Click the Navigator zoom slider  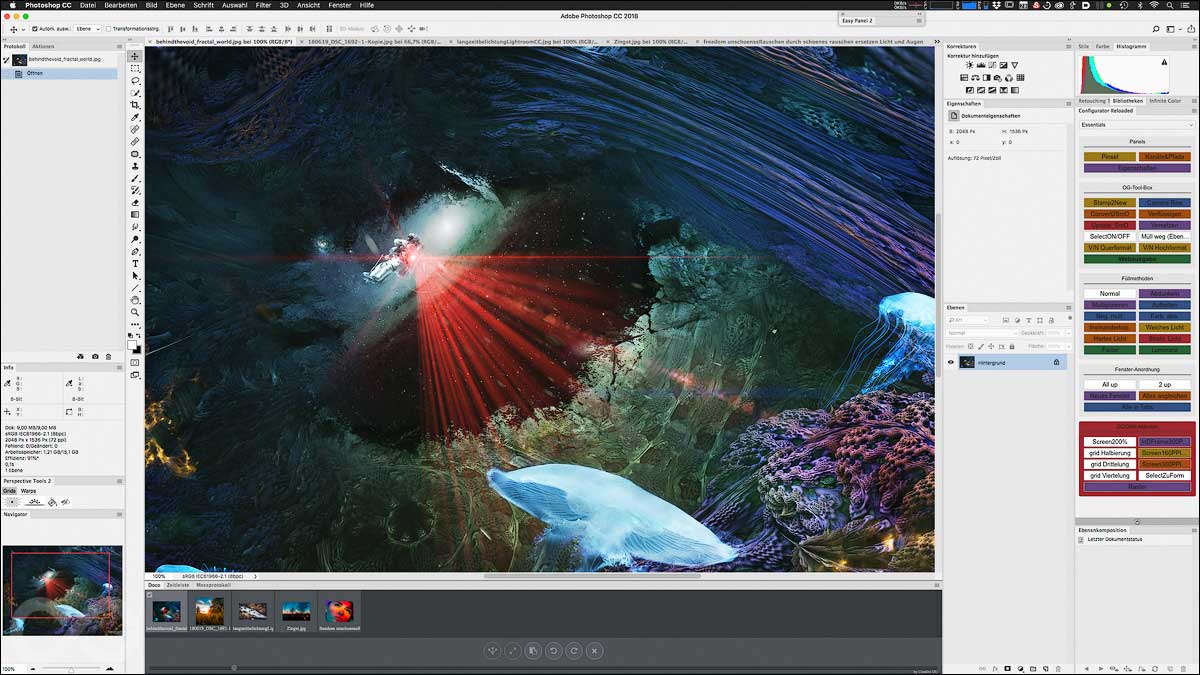point(70,669)
